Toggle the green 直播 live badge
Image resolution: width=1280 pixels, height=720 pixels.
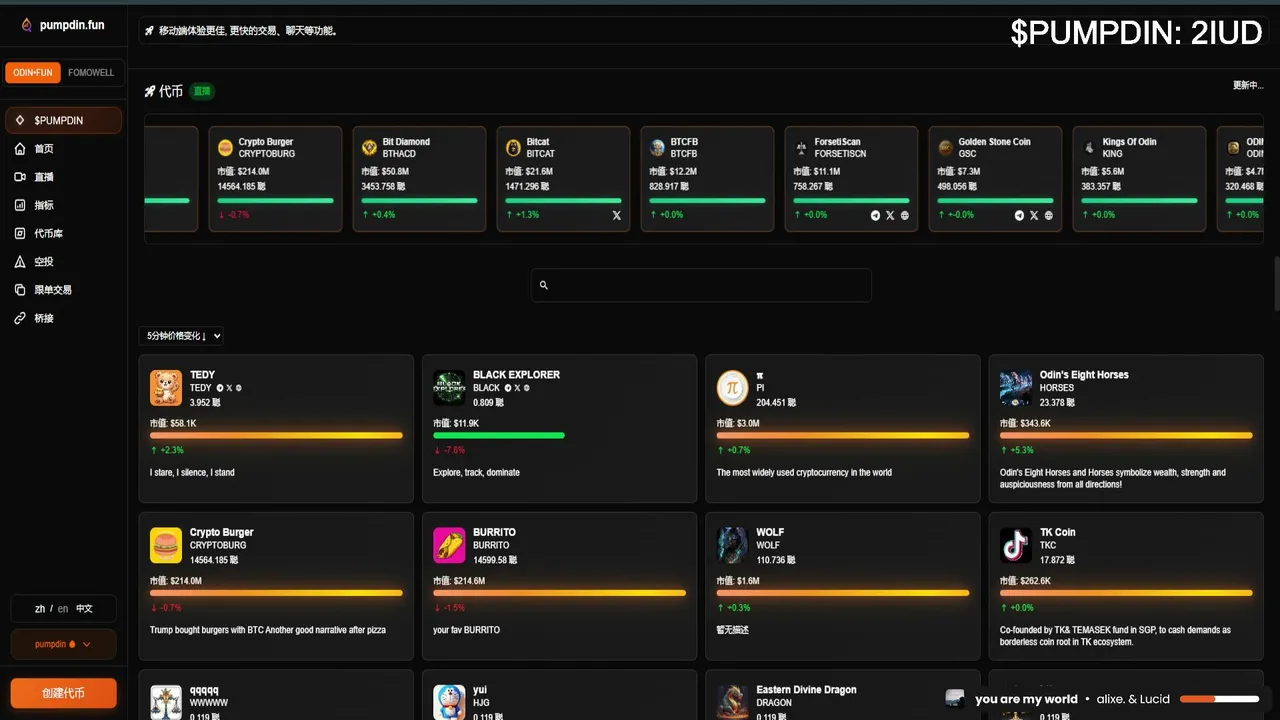[202, 91]
